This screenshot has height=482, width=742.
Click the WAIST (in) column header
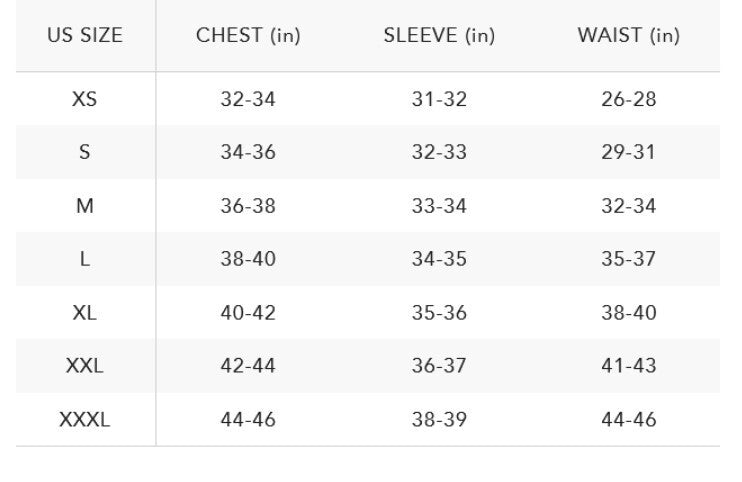628,36
